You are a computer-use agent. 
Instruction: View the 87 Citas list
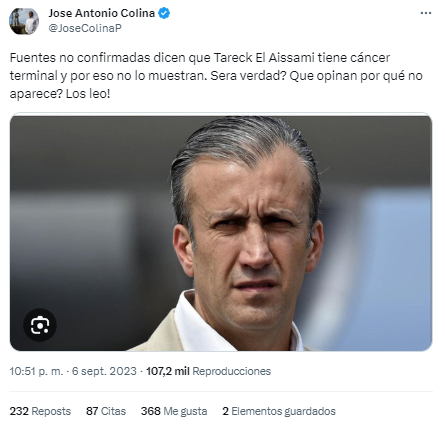click(106, 411)
